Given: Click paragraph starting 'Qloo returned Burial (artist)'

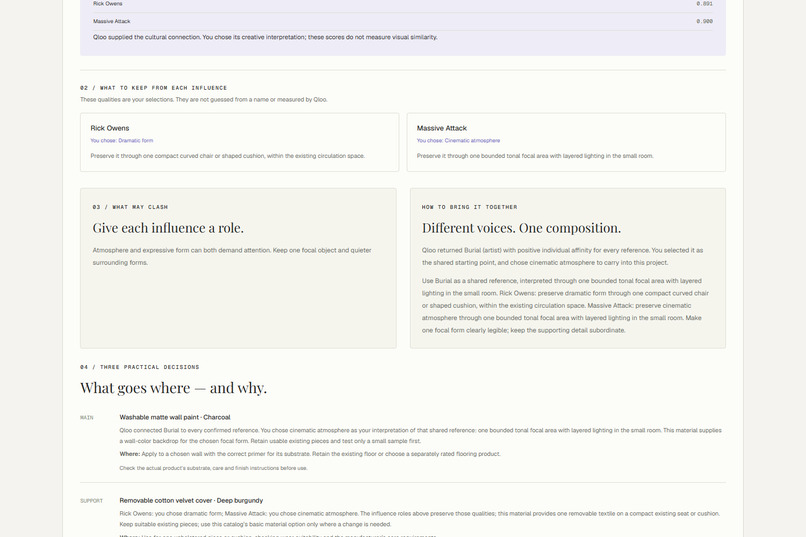Looking at the screenshot, I should tap(562, 256).
